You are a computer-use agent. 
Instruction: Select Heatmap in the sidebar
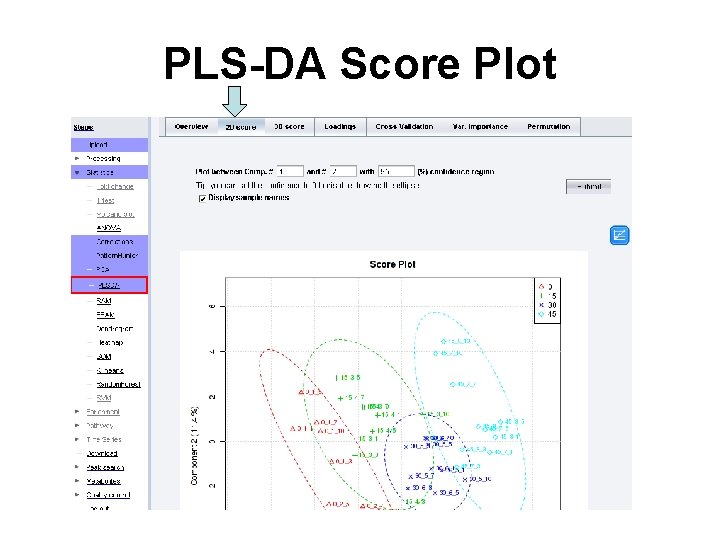click(x=111, y=343)
